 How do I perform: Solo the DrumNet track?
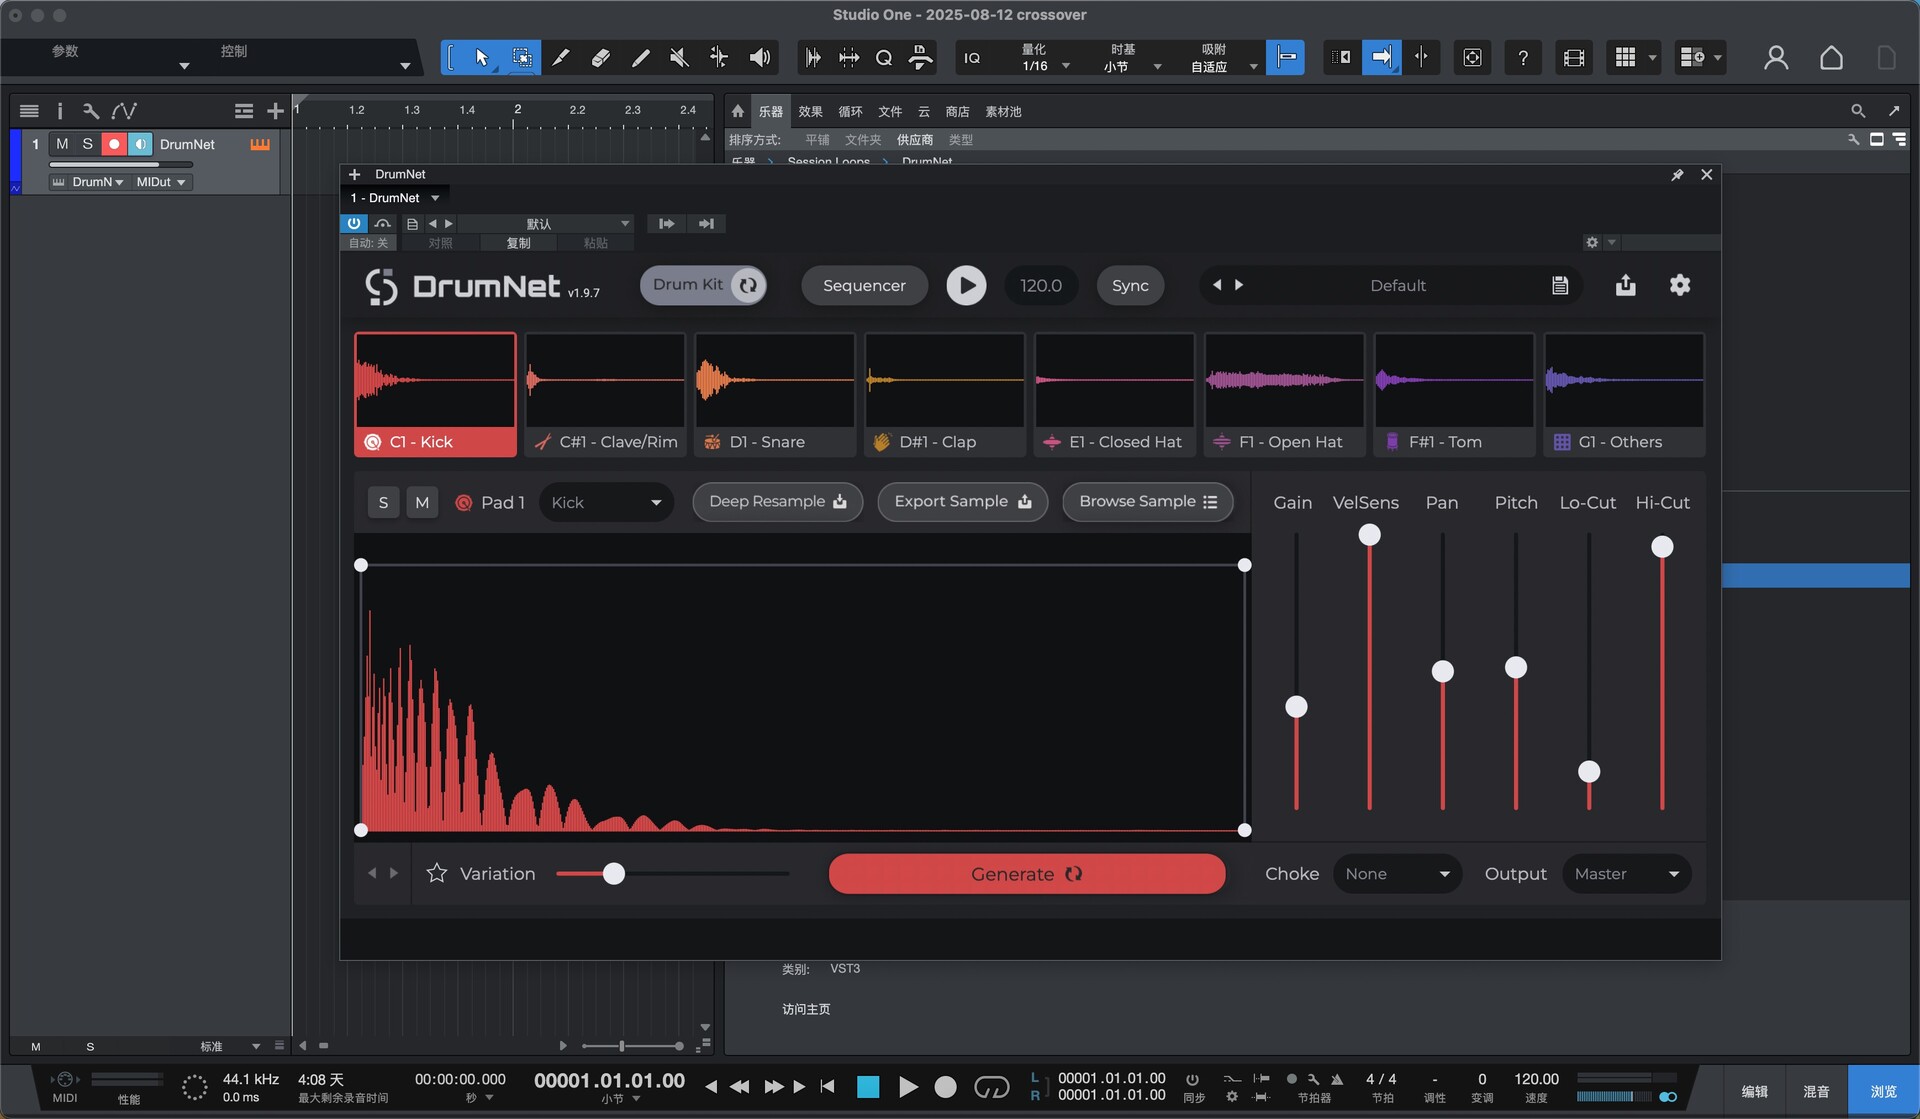click(88, 144)
